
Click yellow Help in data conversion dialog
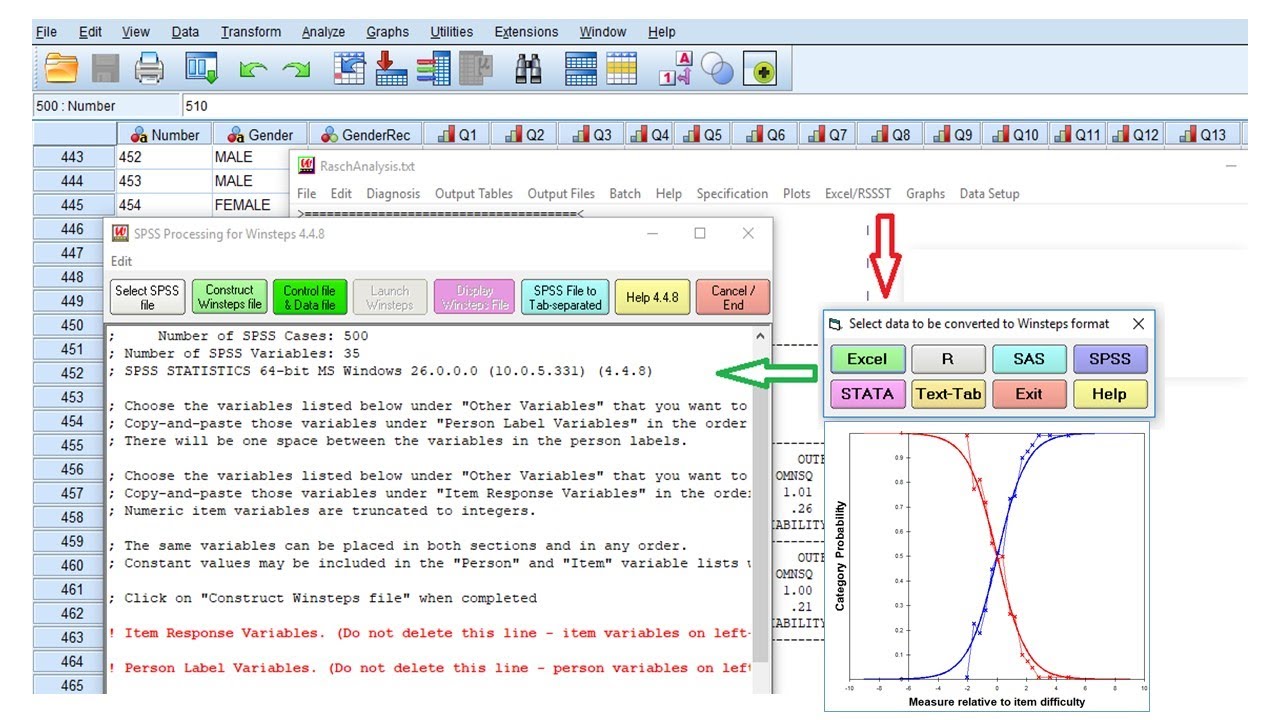(x=1110, y=394)
